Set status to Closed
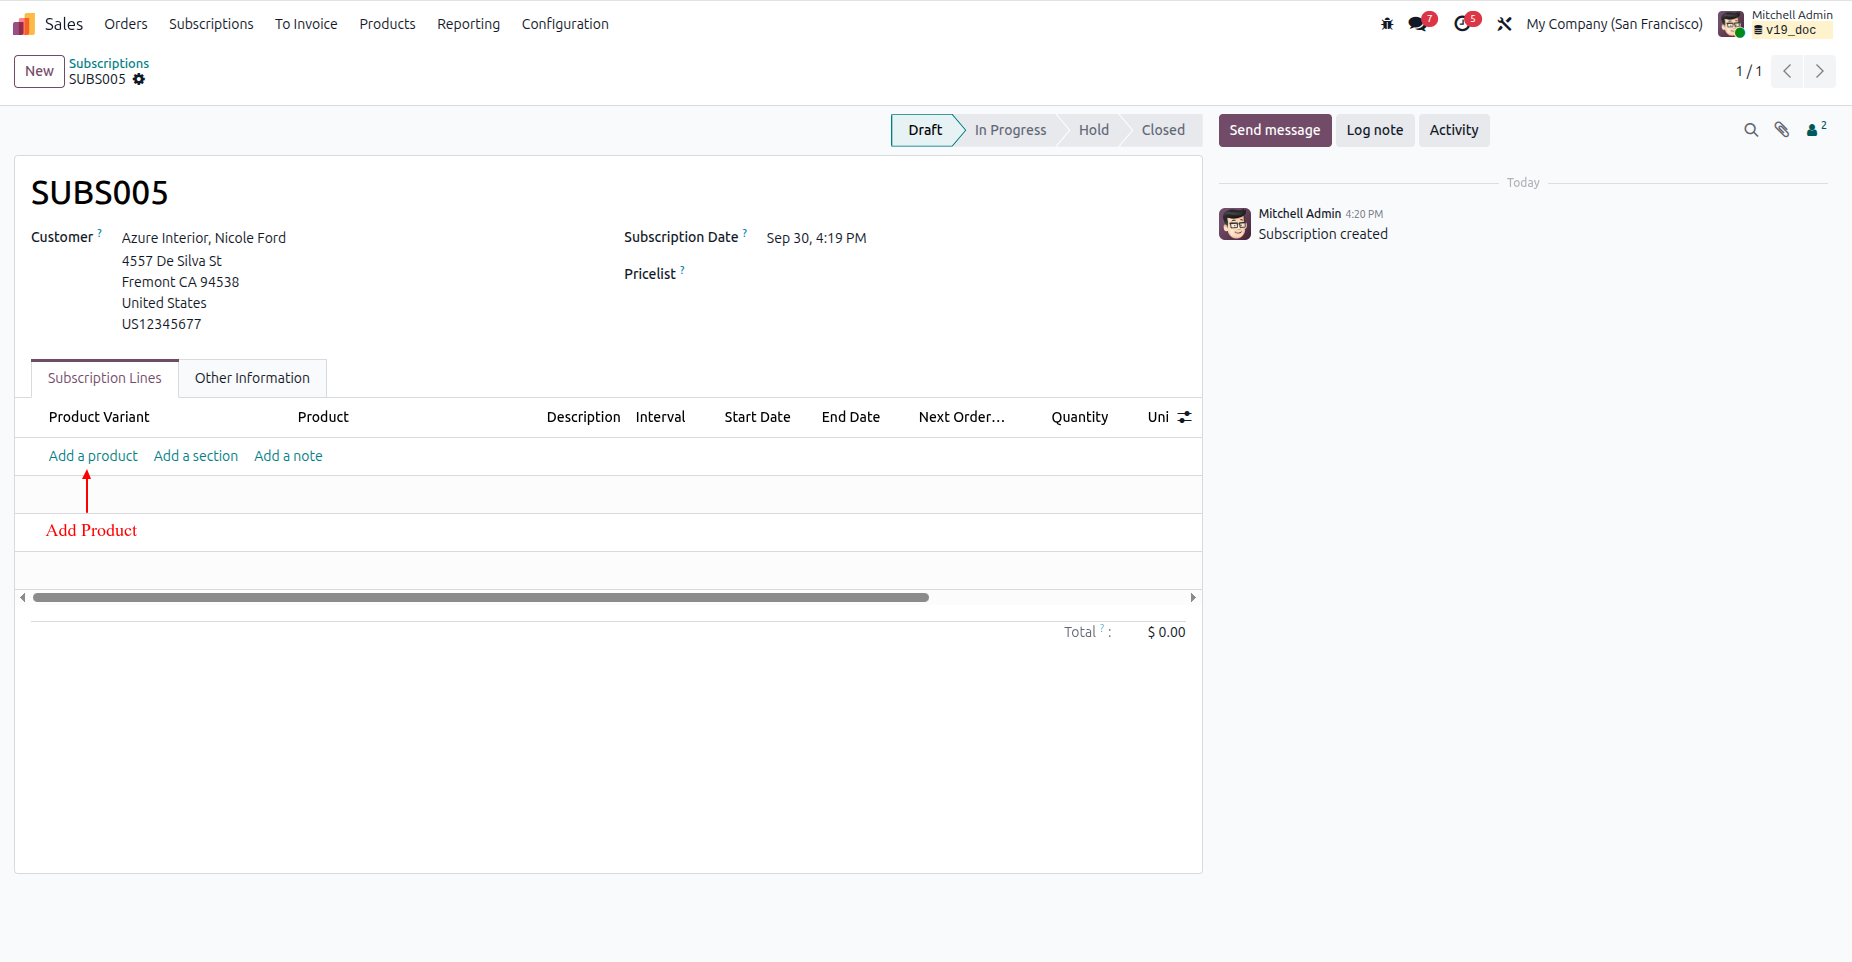Image resolution: width=1852 pixels, height=962 pixels. 1163,130
